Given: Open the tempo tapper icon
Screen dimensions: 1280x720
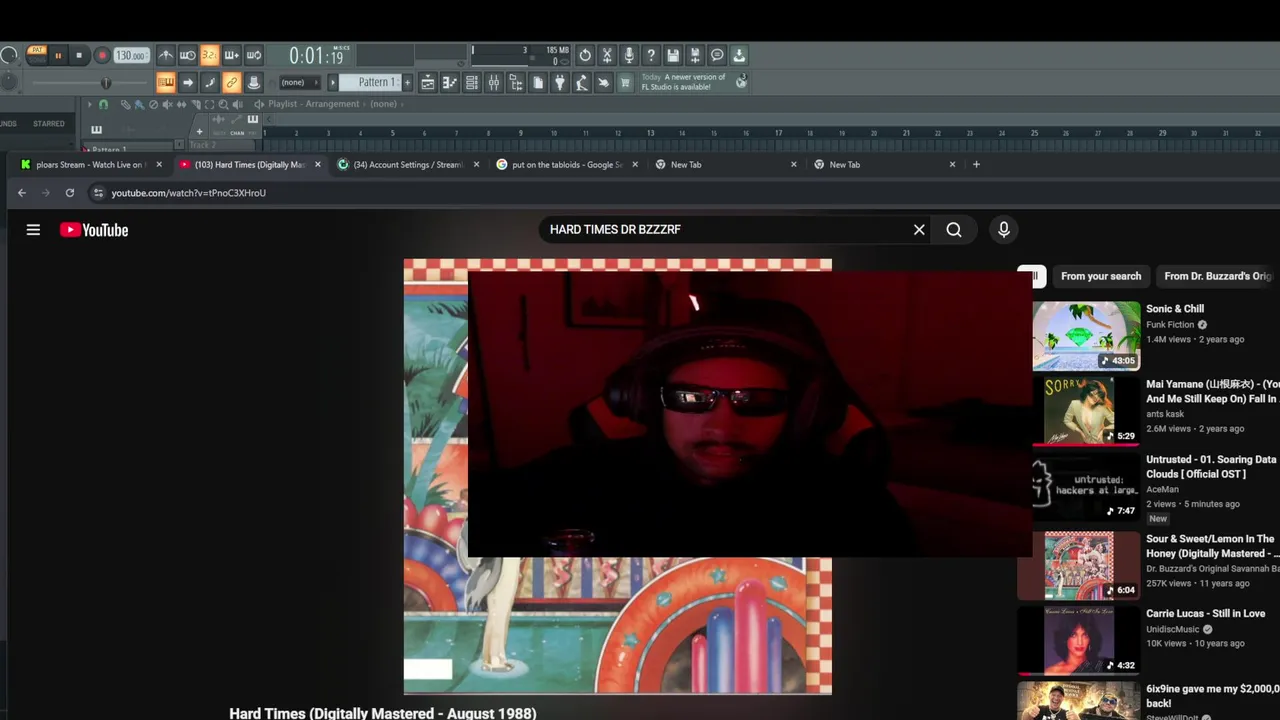Looking at the screenshot, I should click(x=582, y=83).
